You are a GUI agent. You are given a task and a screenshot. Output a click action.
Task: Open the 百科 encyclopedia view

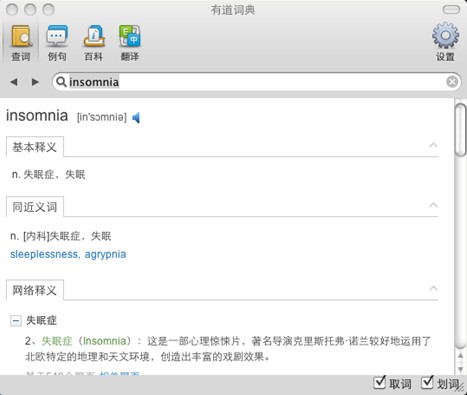tap(94, 42)
